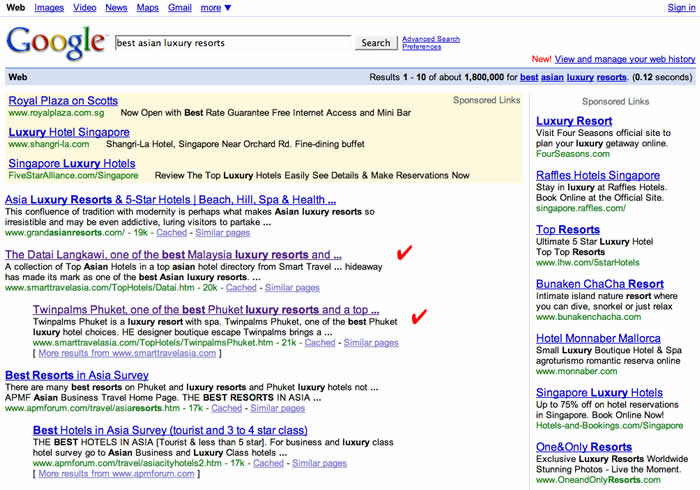Image resolution: width=700 pixels, height=490 pixels.
Task: View and manage your web history
Action: [624, 60]
